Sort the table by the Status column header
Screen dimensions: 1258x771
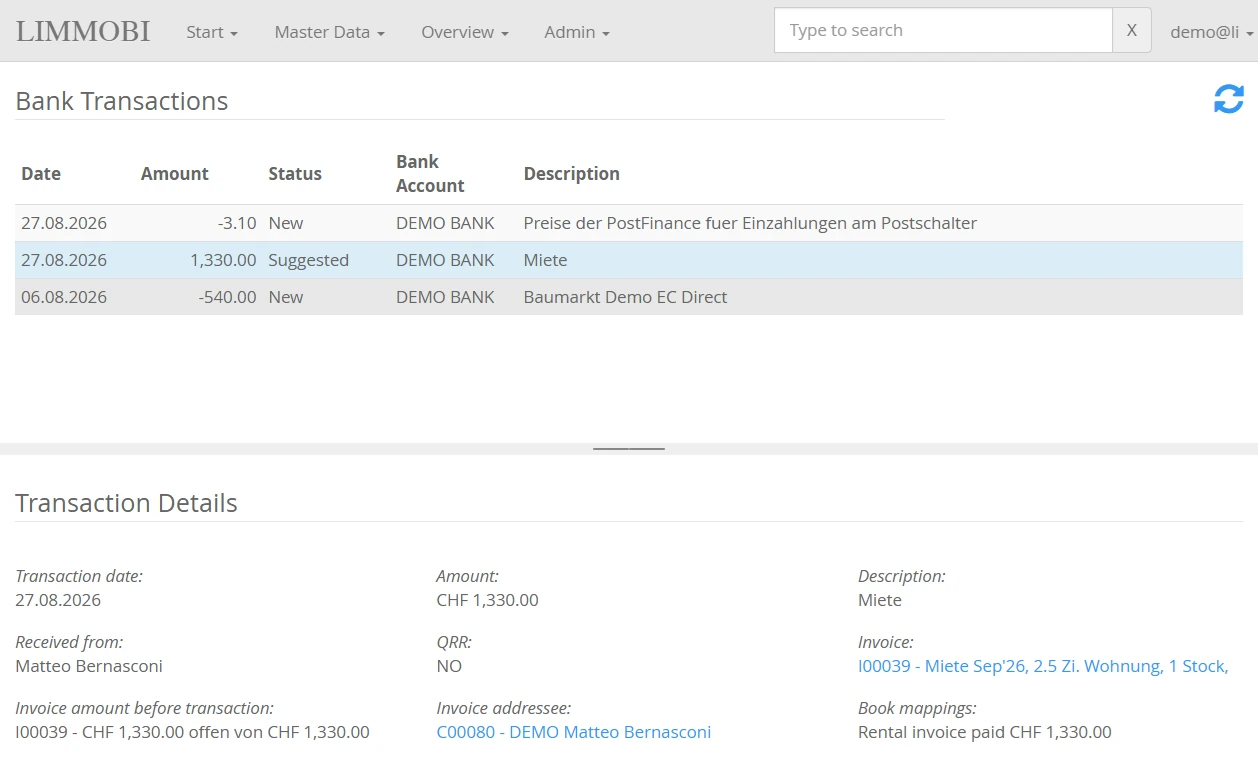pyautogui.click(x=295, y=174)
